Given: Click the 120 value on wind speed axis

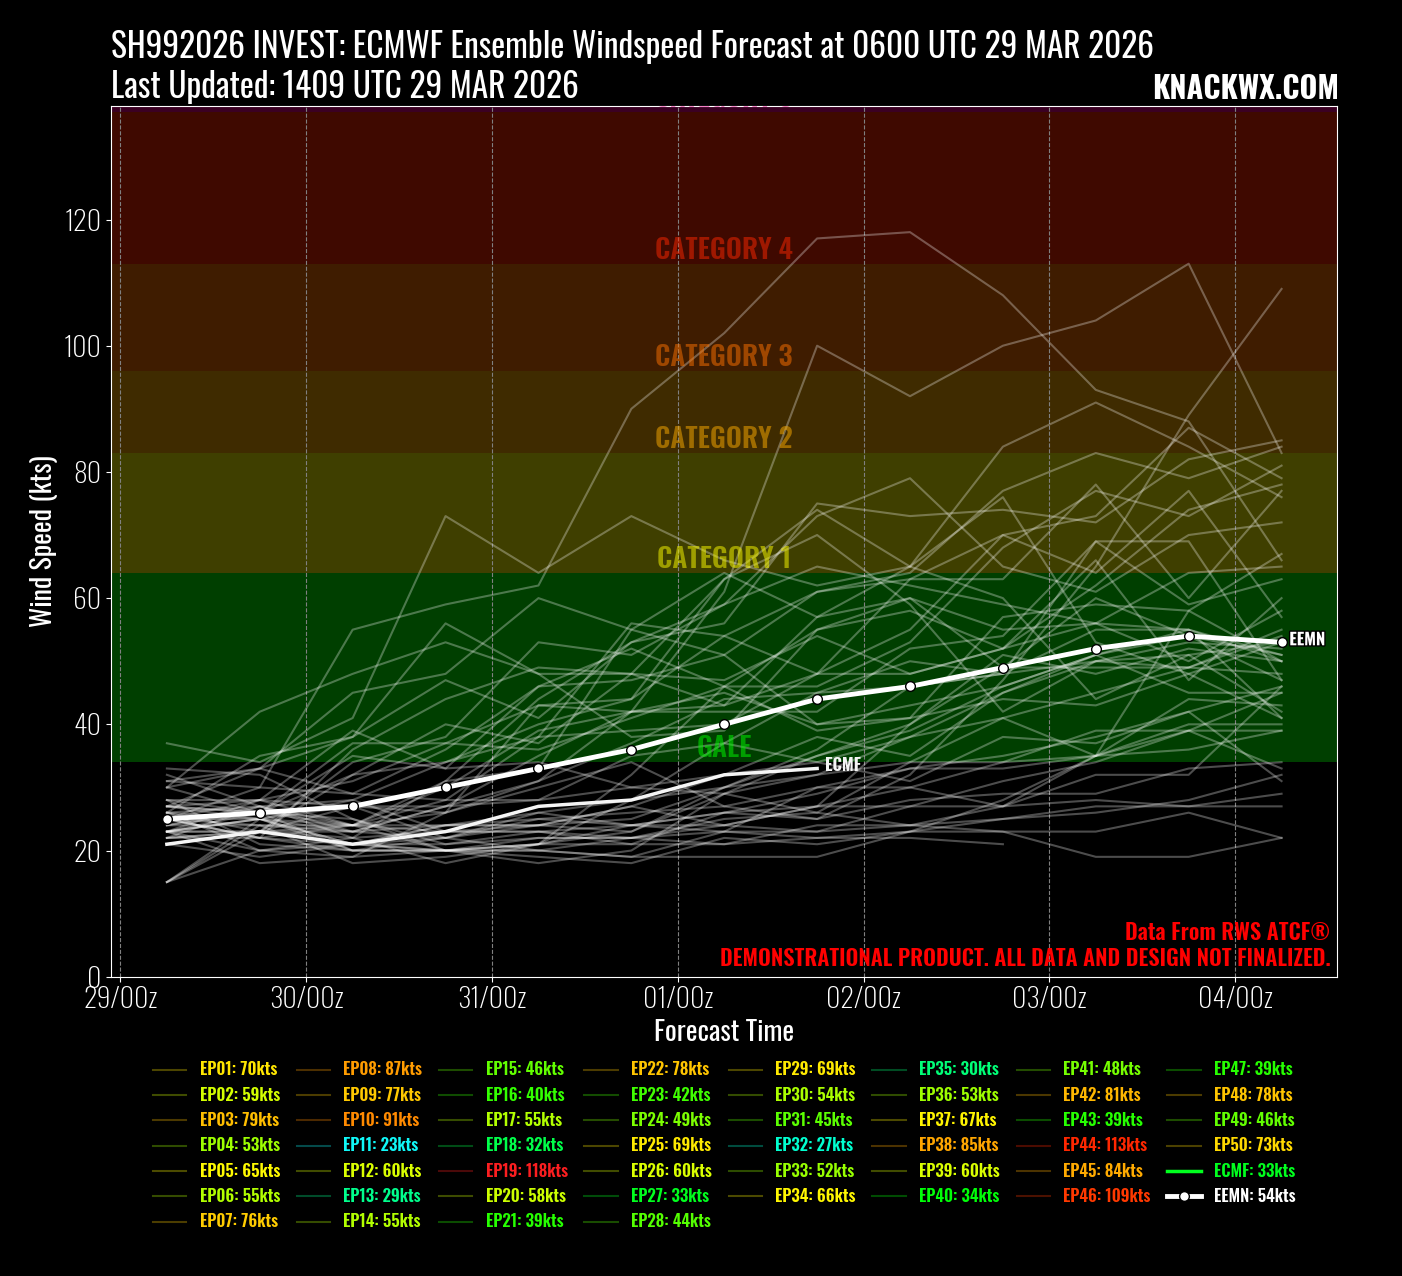Looking at the screenshot, I should click(x=83, y=220).
